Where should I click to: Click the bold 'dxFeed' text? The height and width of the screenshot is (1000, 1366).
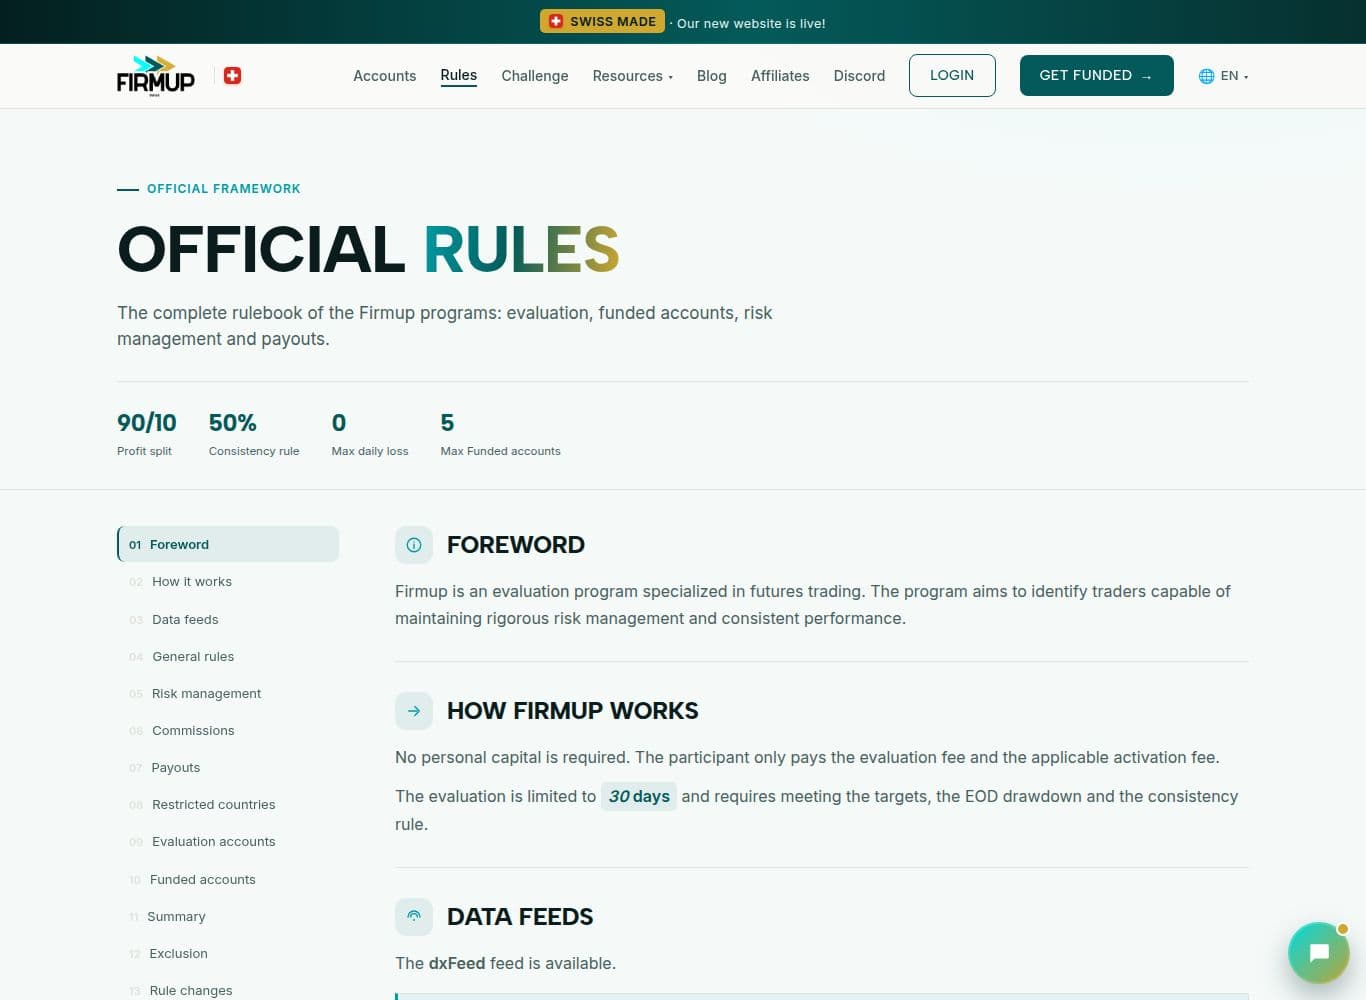(x=457, y=963)
